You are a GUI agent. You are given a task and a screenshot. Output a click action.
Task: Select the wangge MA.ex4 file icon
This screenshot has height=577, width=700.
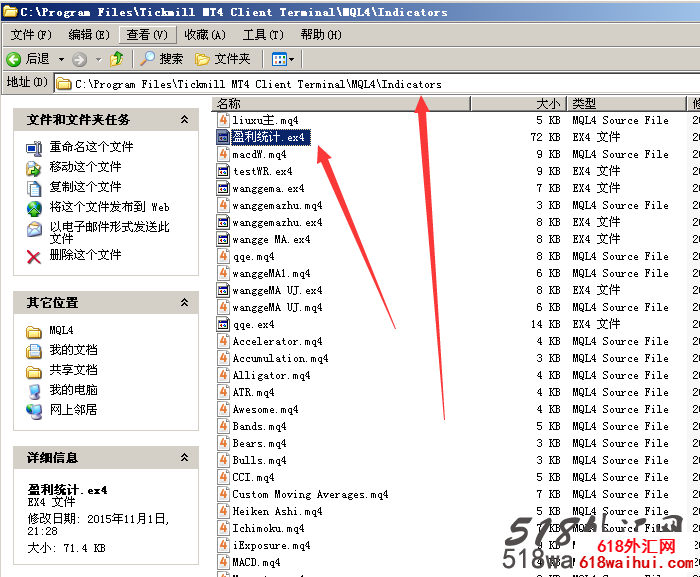(223, 239)
